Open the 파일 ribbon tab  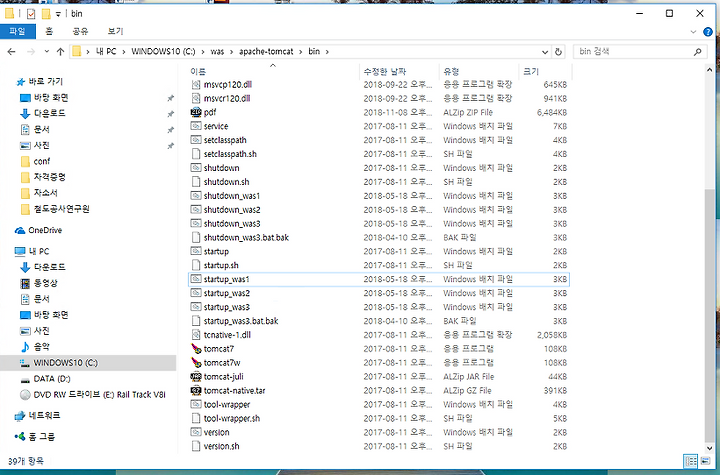[17, 31]
